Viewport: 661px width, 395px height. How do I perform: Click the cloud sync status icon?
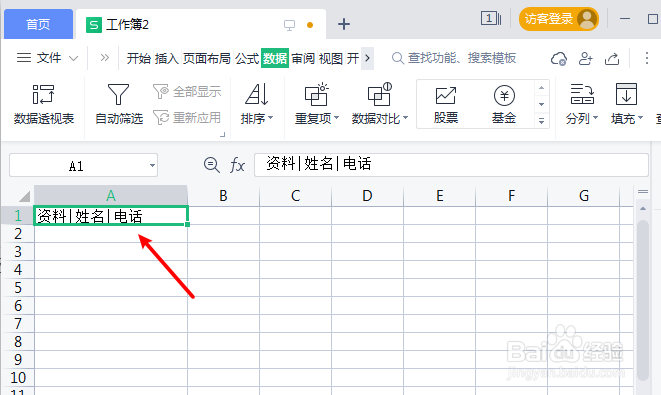coord(559,59)
